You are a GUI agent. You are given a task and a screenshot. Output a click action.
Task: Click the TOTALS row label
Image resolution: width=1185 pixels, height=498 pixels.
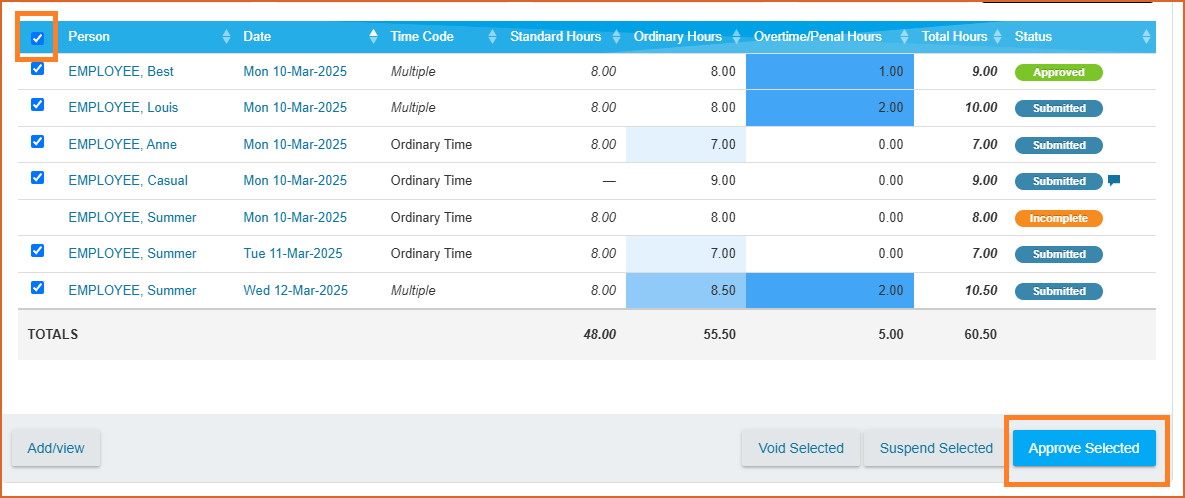coord(53,334)
